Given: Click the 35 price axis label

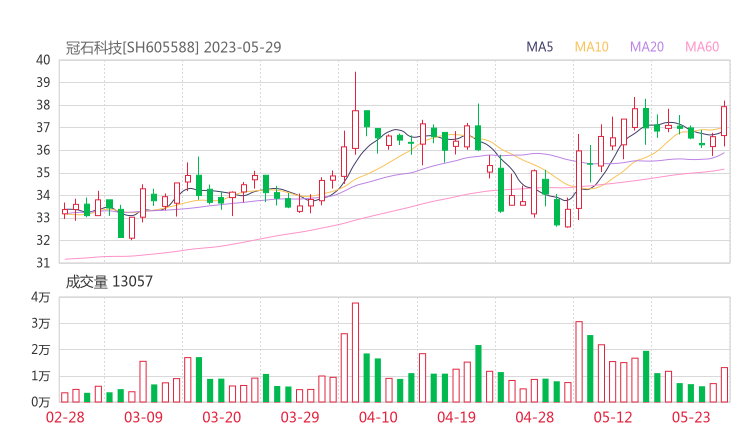Looking at the screenshot, I should tap(43, 173).
